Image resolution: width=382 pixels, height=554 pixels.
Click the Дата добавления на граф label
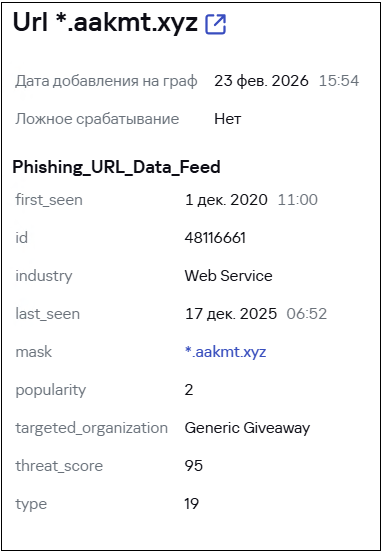click(x=106, y=81)
